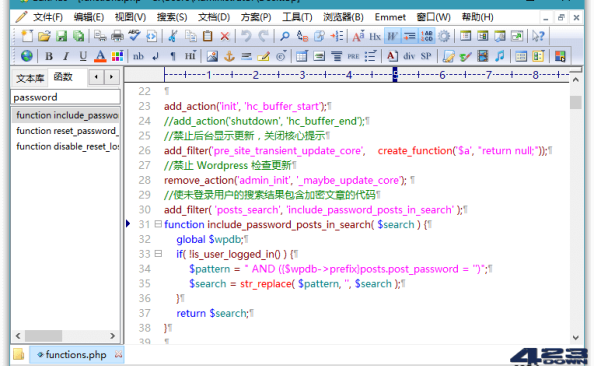Save the current file with disk icon

pos(61,36)
